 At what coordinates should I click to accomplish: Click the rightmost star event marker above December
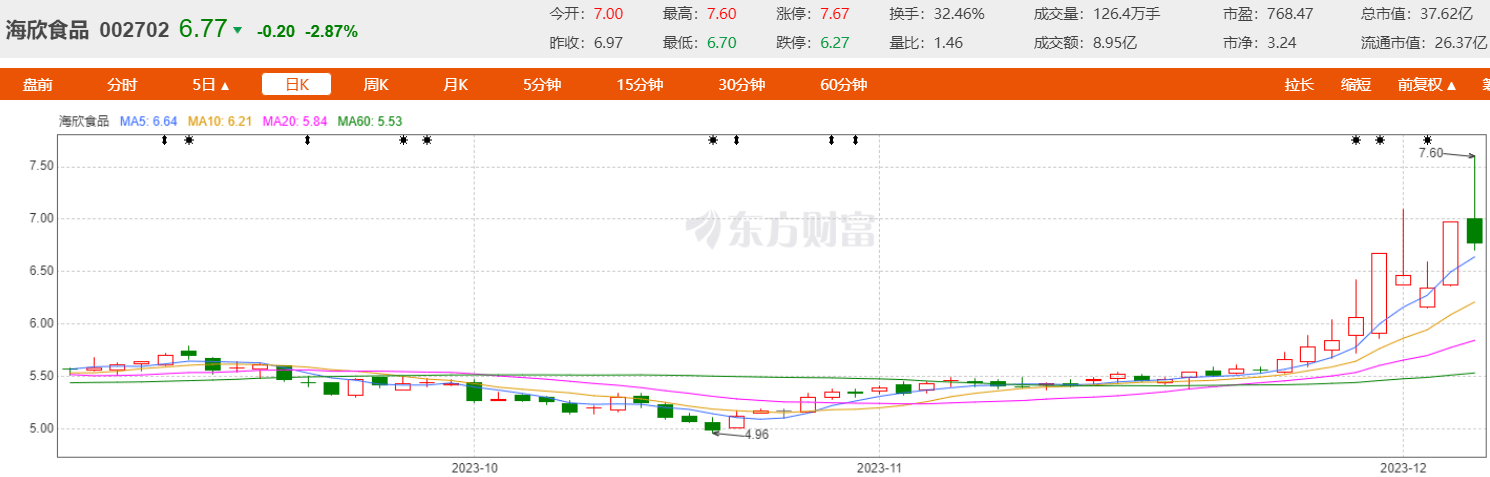pyautogui.click(x=1427, y=140)
